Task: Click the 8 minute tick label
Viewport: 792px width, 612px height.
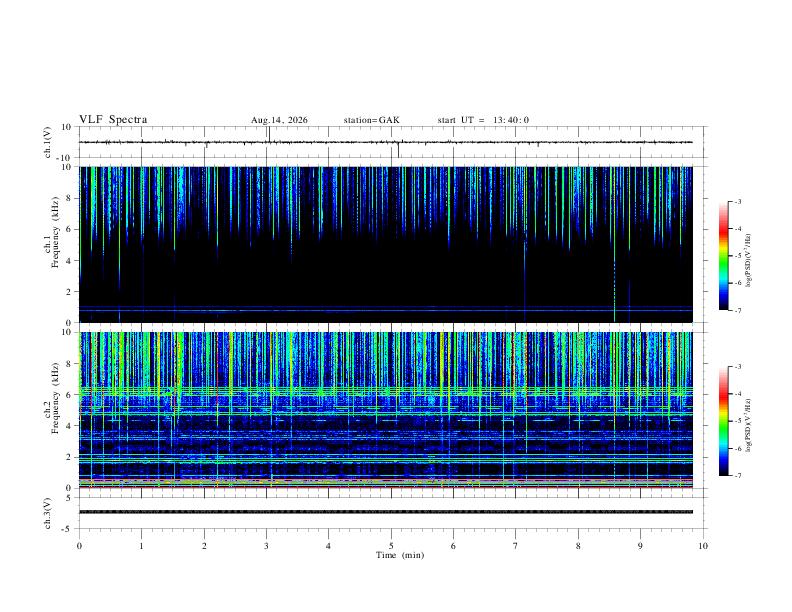Action: (x=578, y=546)
